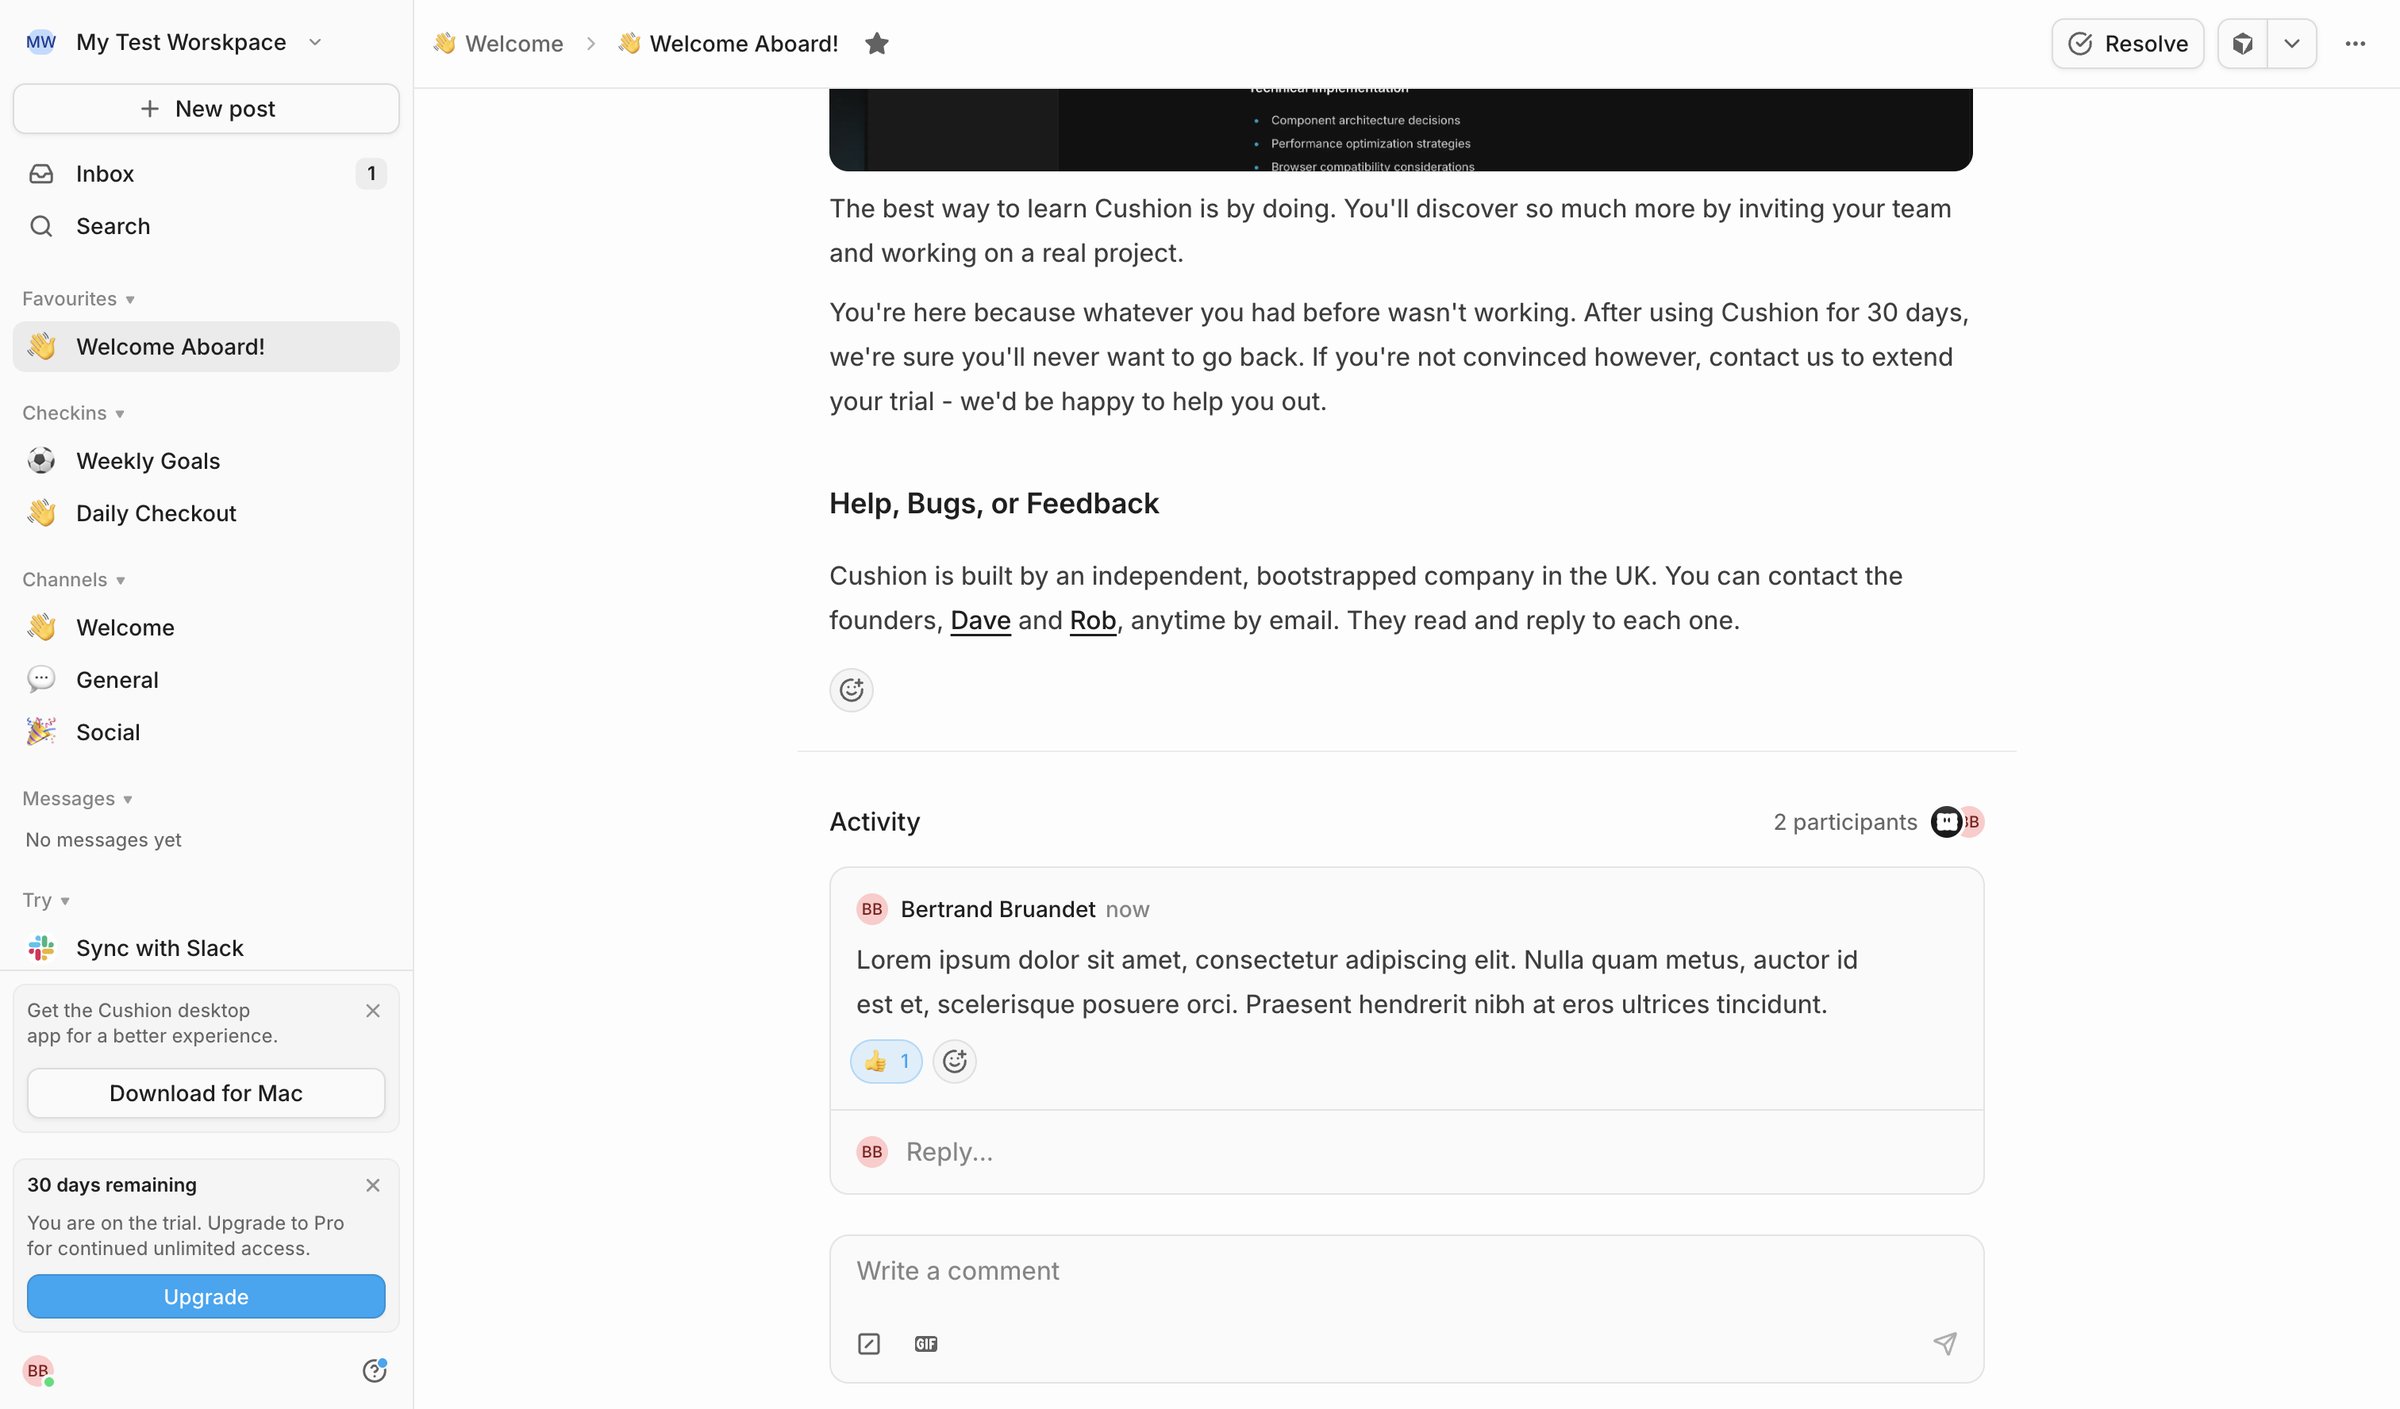Image resolution: width=2400 pixels, height=1409 pixels.
Task: Collapse the Messages section
Action: tap(78, 799)
